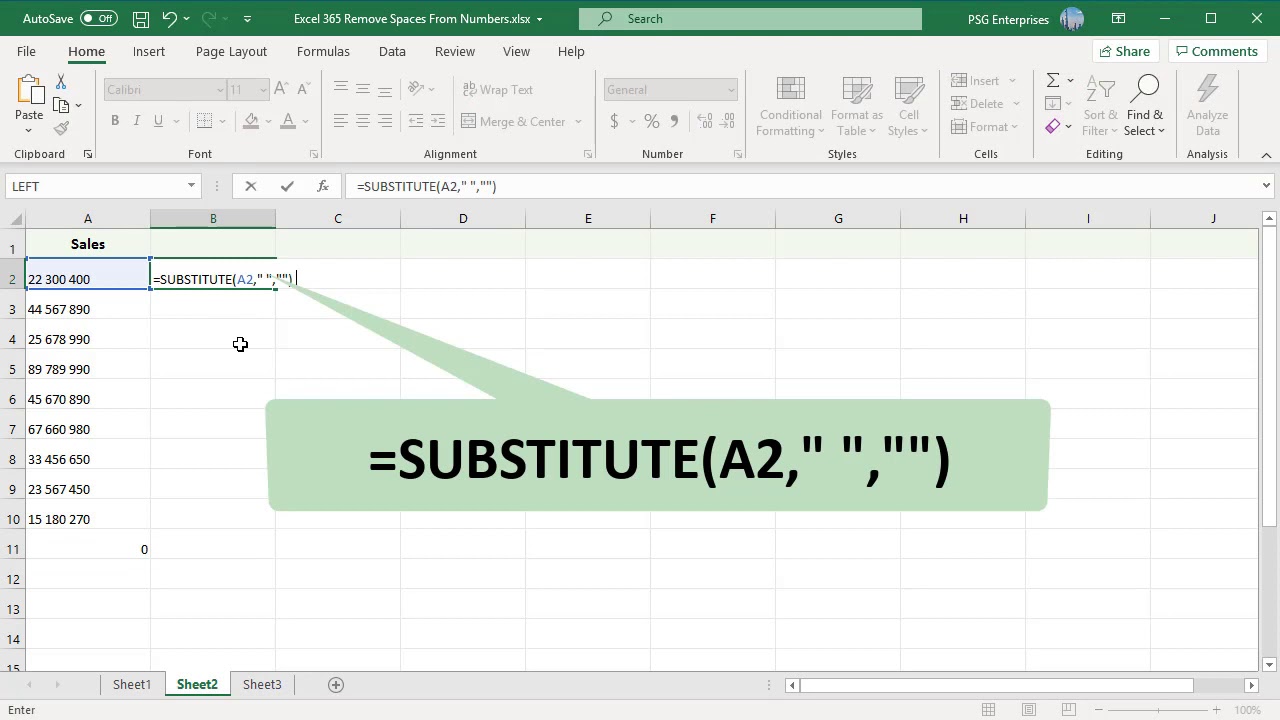Open Cell Styles gallery

click(x=908, y=106)
